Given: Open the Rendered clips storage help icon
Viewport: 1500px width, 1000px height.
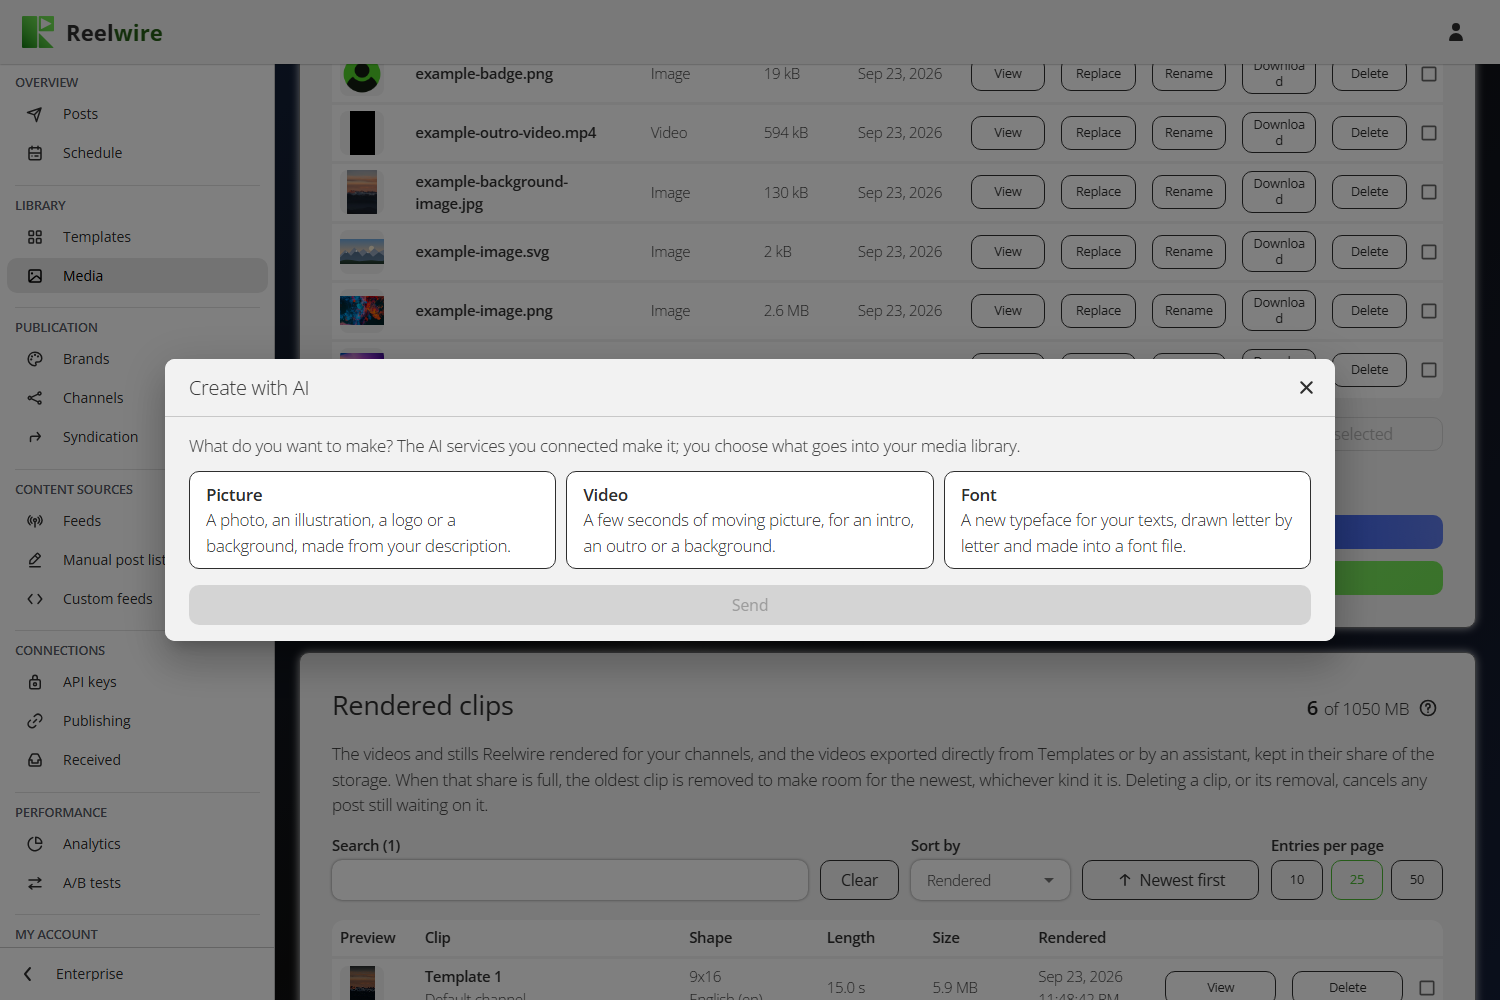Looking at the screenshot, I should coord(1428,708).
